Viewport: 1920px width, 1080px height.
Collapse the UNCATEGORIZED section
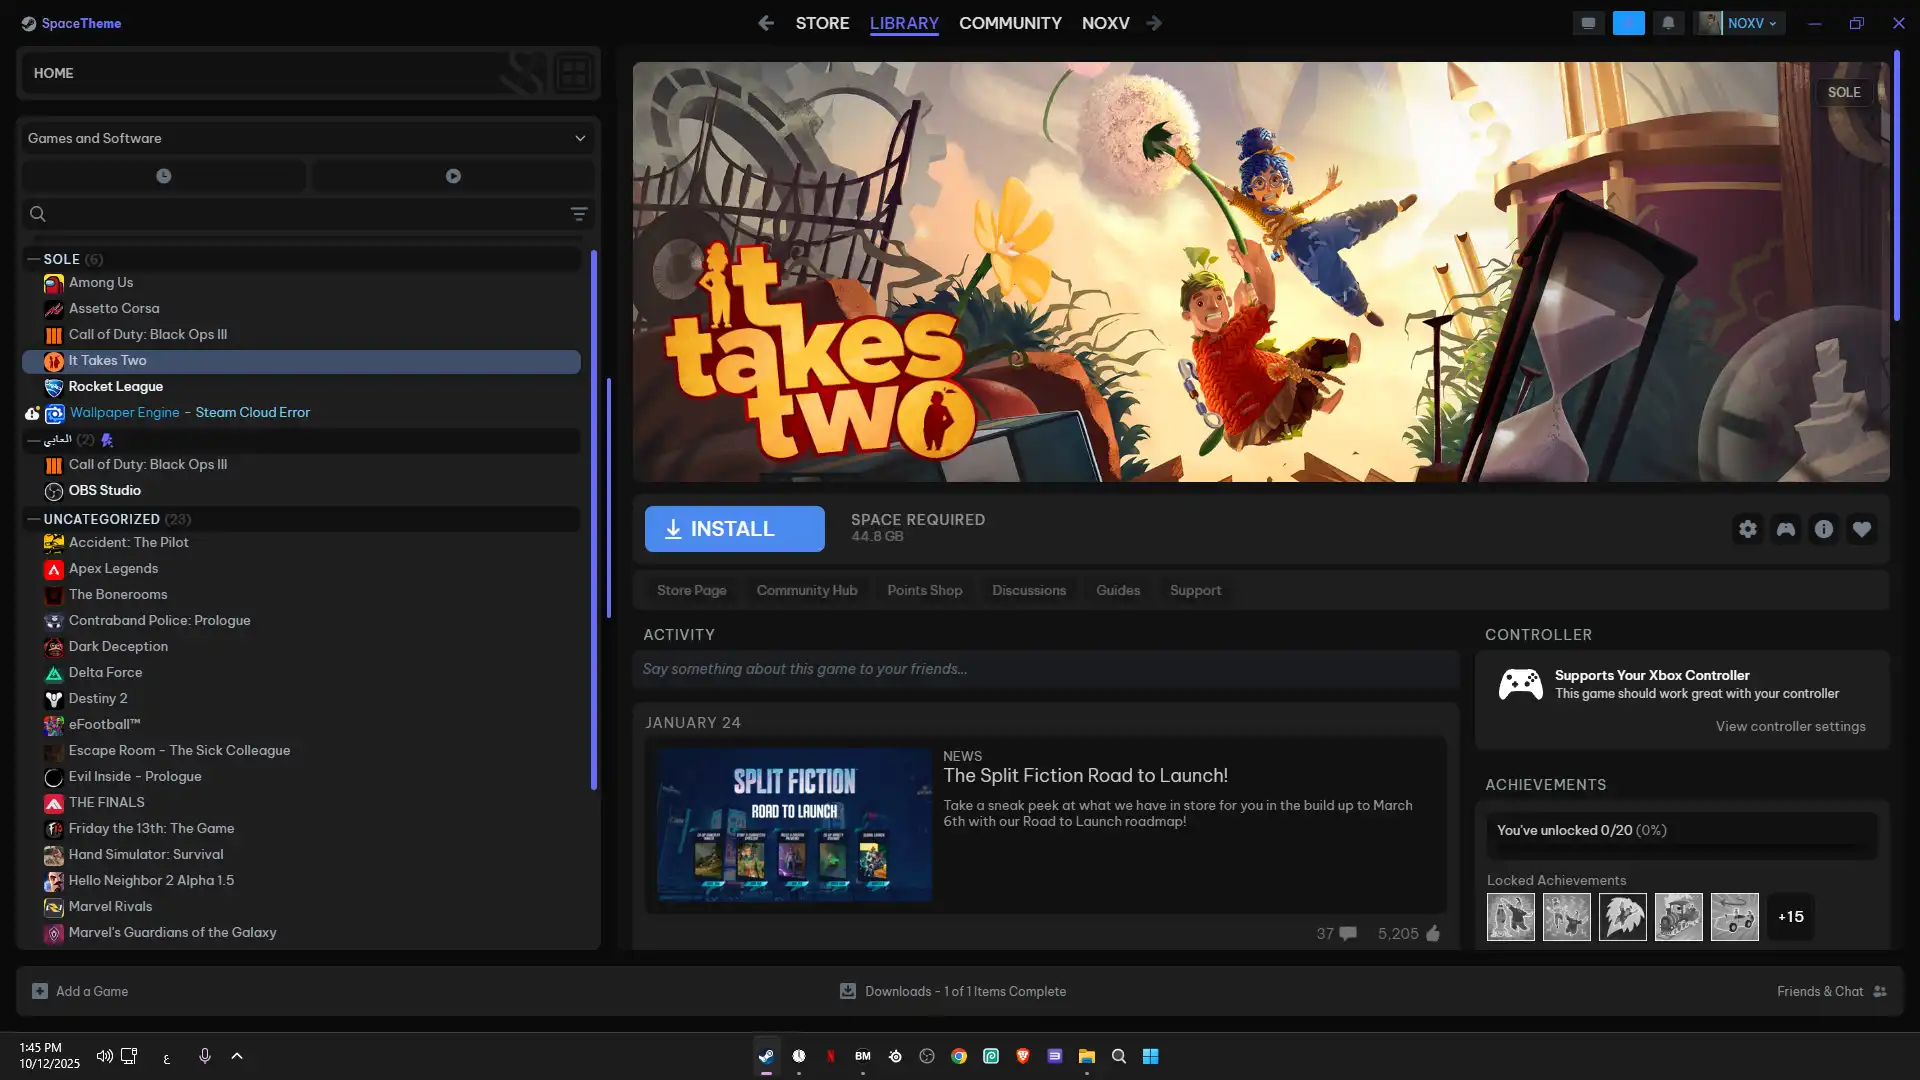point(33,519)
